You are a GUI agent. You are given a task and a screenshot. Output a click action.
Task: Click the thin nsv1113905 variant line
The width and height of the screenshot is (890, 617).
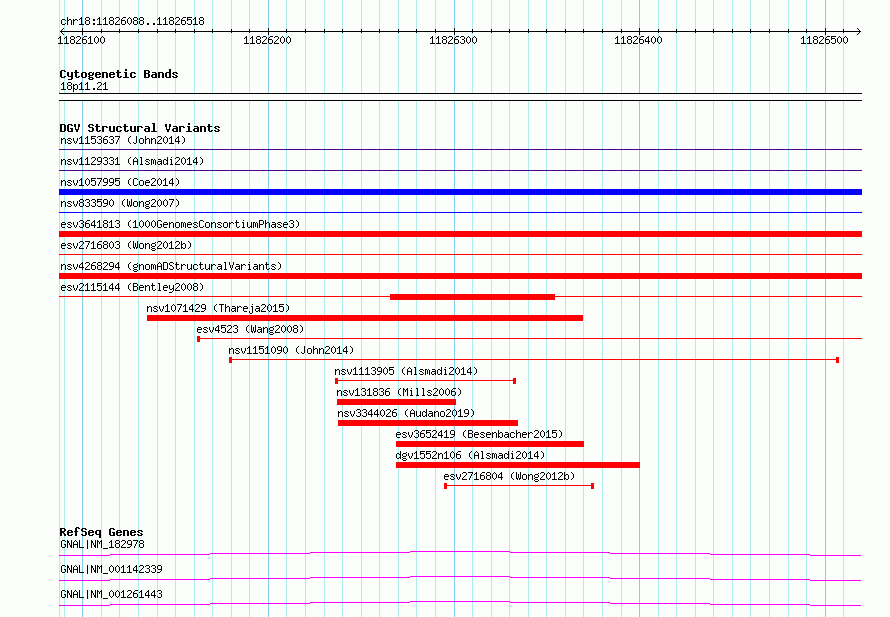(425, 381)
